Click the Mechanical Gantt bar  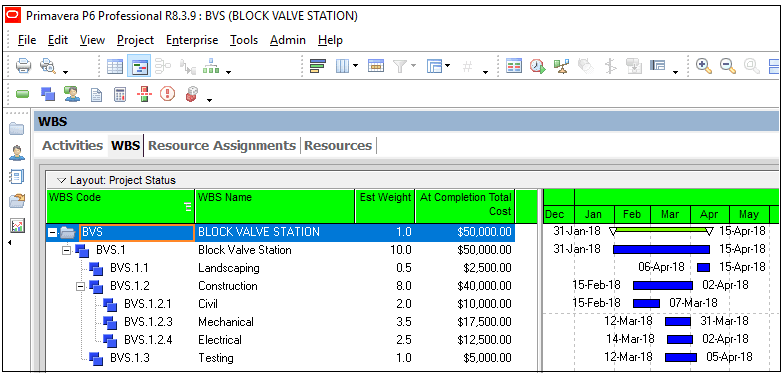pyautogui.click(x=678, y=321)
